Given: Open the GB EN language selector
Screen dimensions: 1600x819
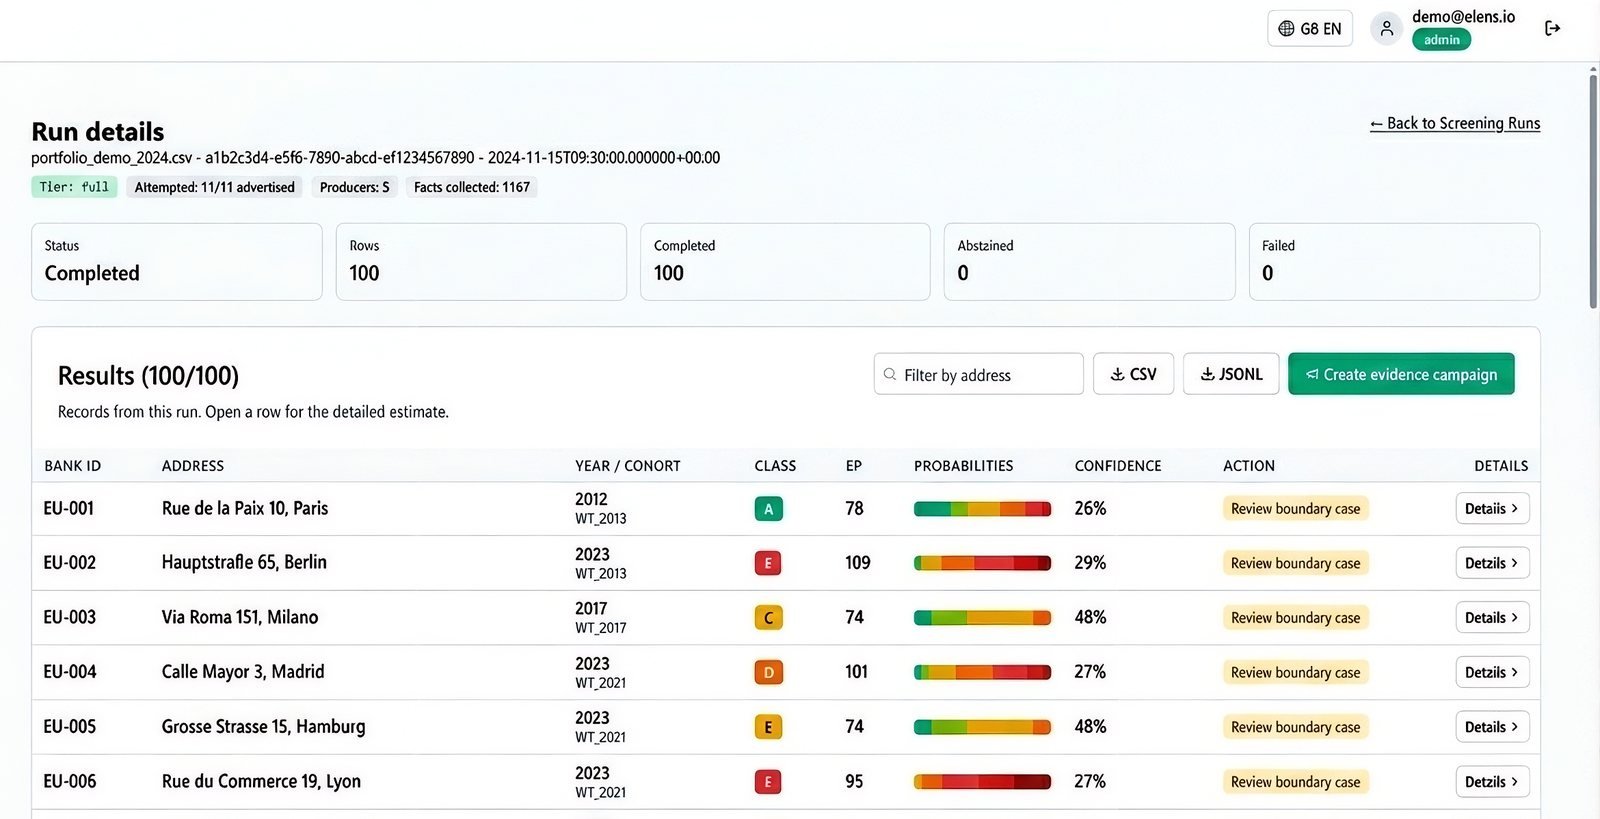Looking at the screenshot, I should tap(1310, 28).
